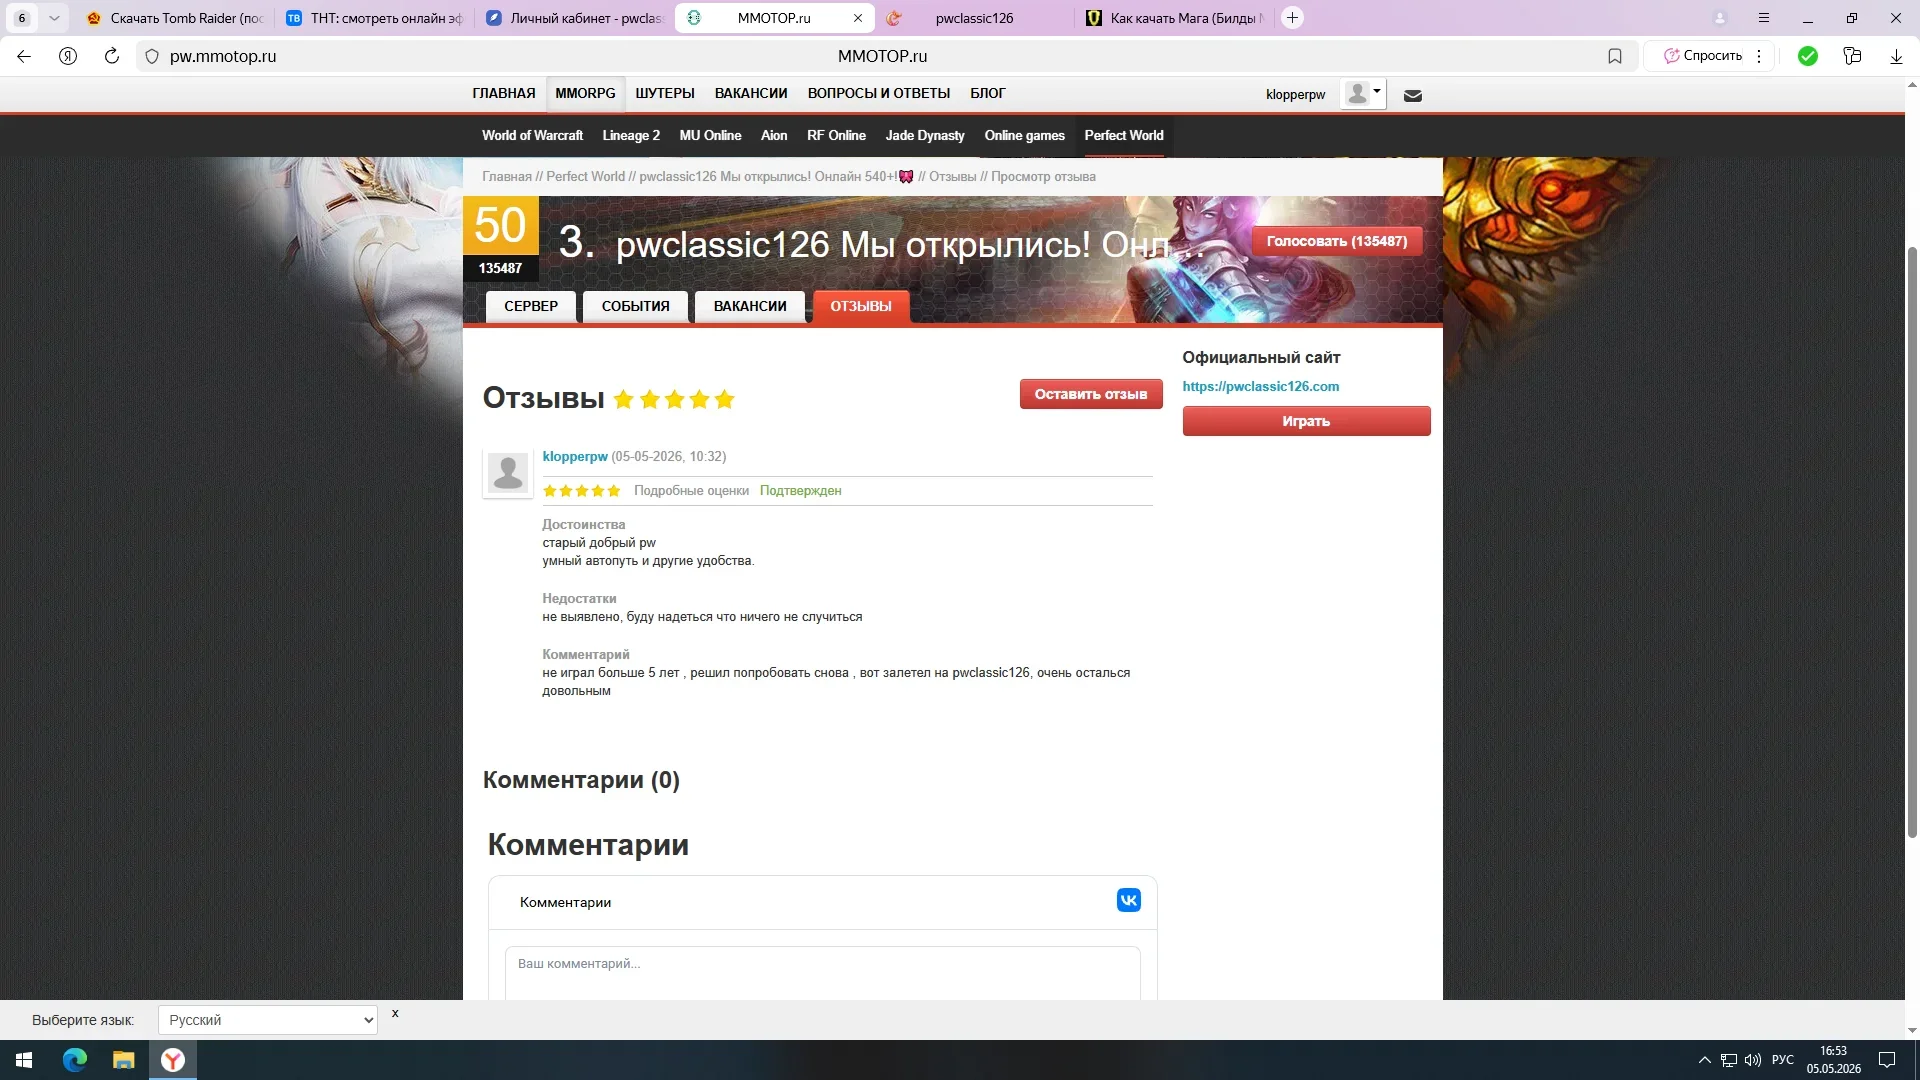Image resolution: width=1920 pixels, height=1080 pixels.
Task: Select World of Warcraft game category
Action: click(x=532, y=135)
